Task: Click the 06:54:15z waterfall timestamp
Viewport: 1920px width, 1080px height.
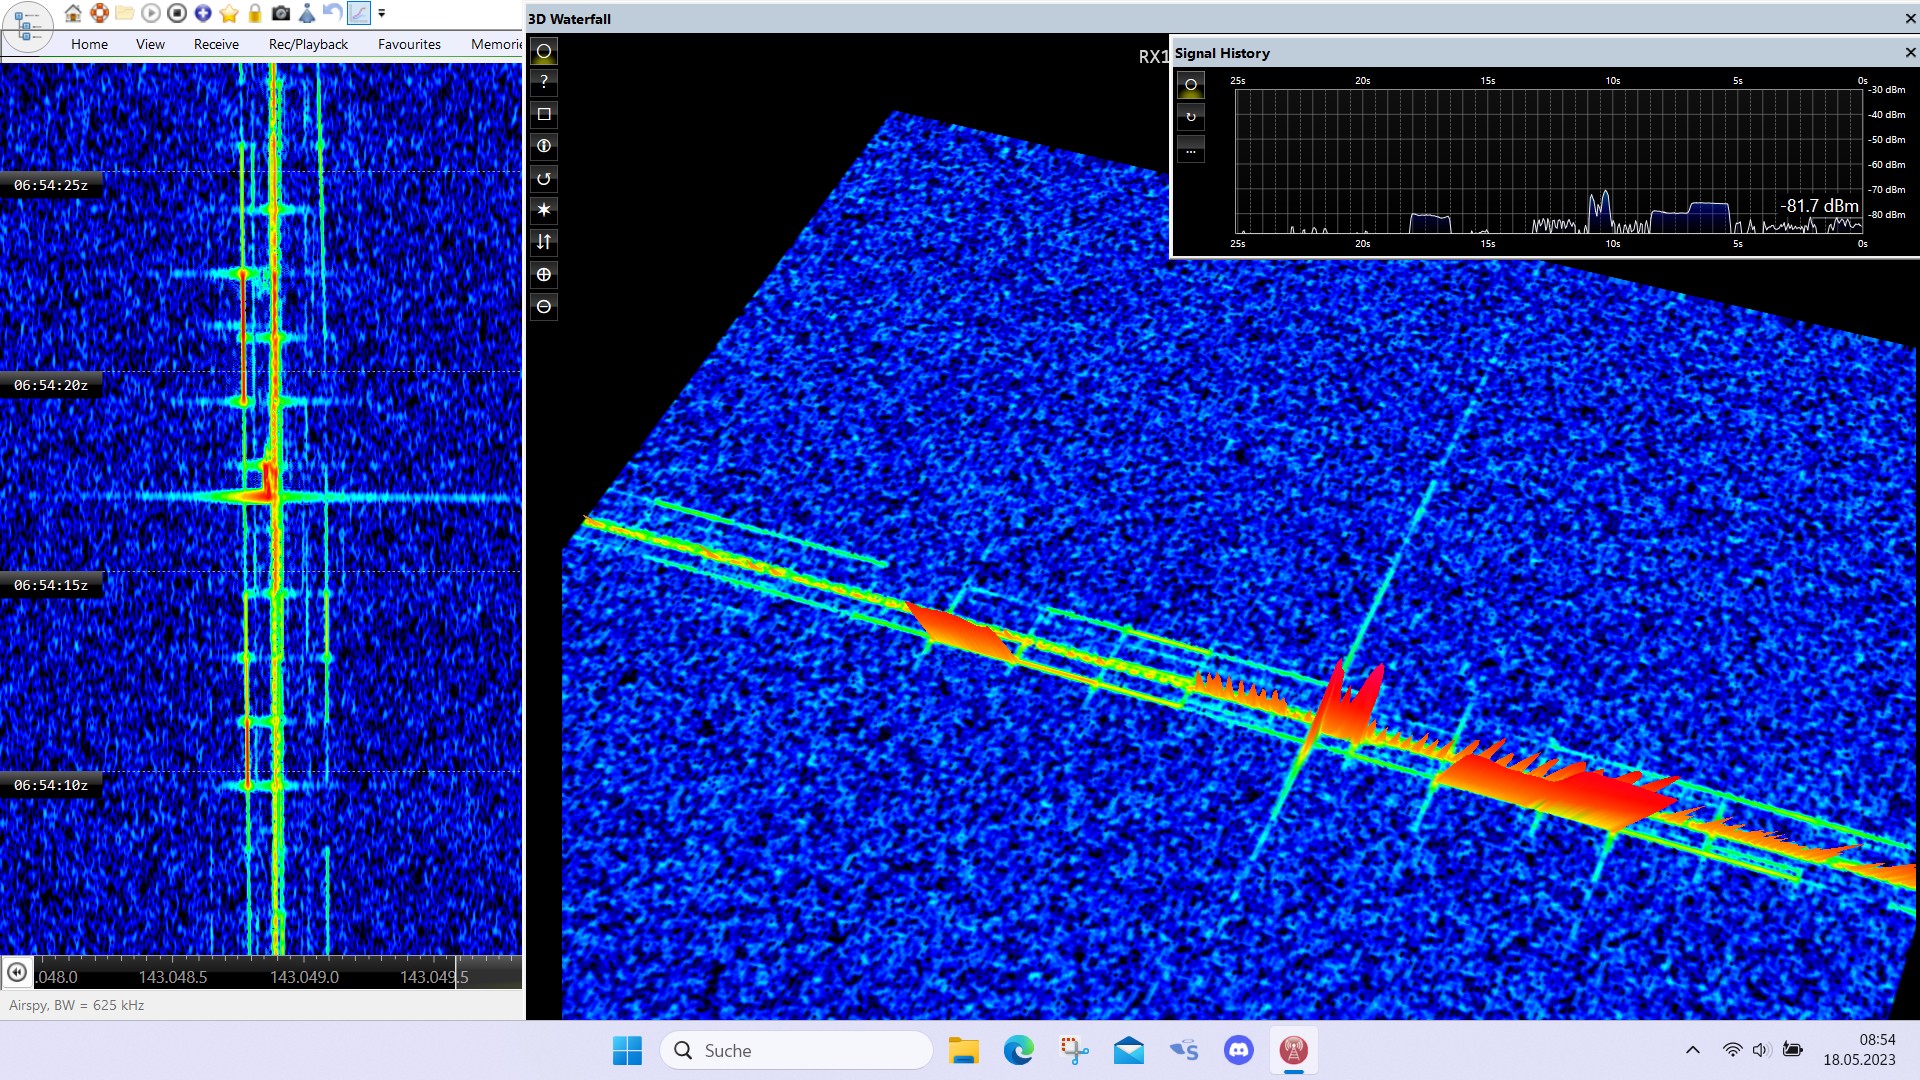Action: click(x=51, y=585)
